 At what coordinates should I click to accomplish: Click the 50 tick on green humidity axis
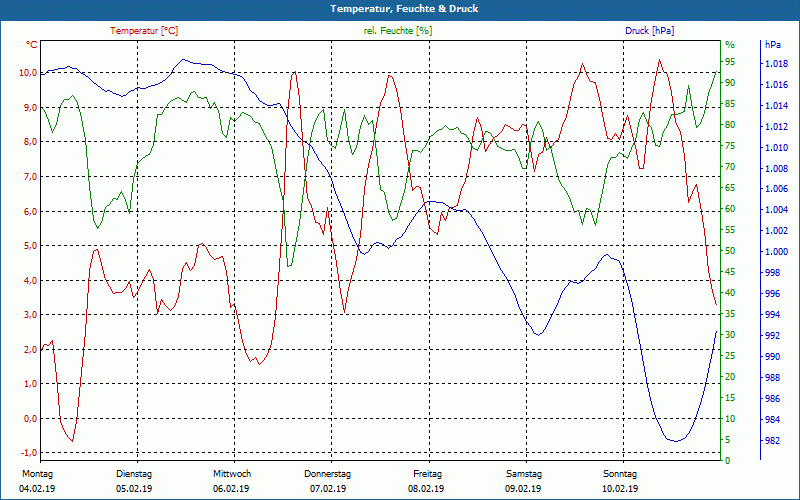click(730, 251)
